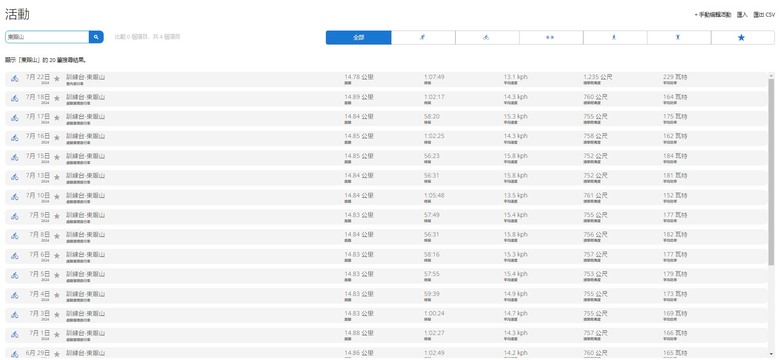
Task: Click cycling icon on 7月4日 row
Action: coord(15,295)
